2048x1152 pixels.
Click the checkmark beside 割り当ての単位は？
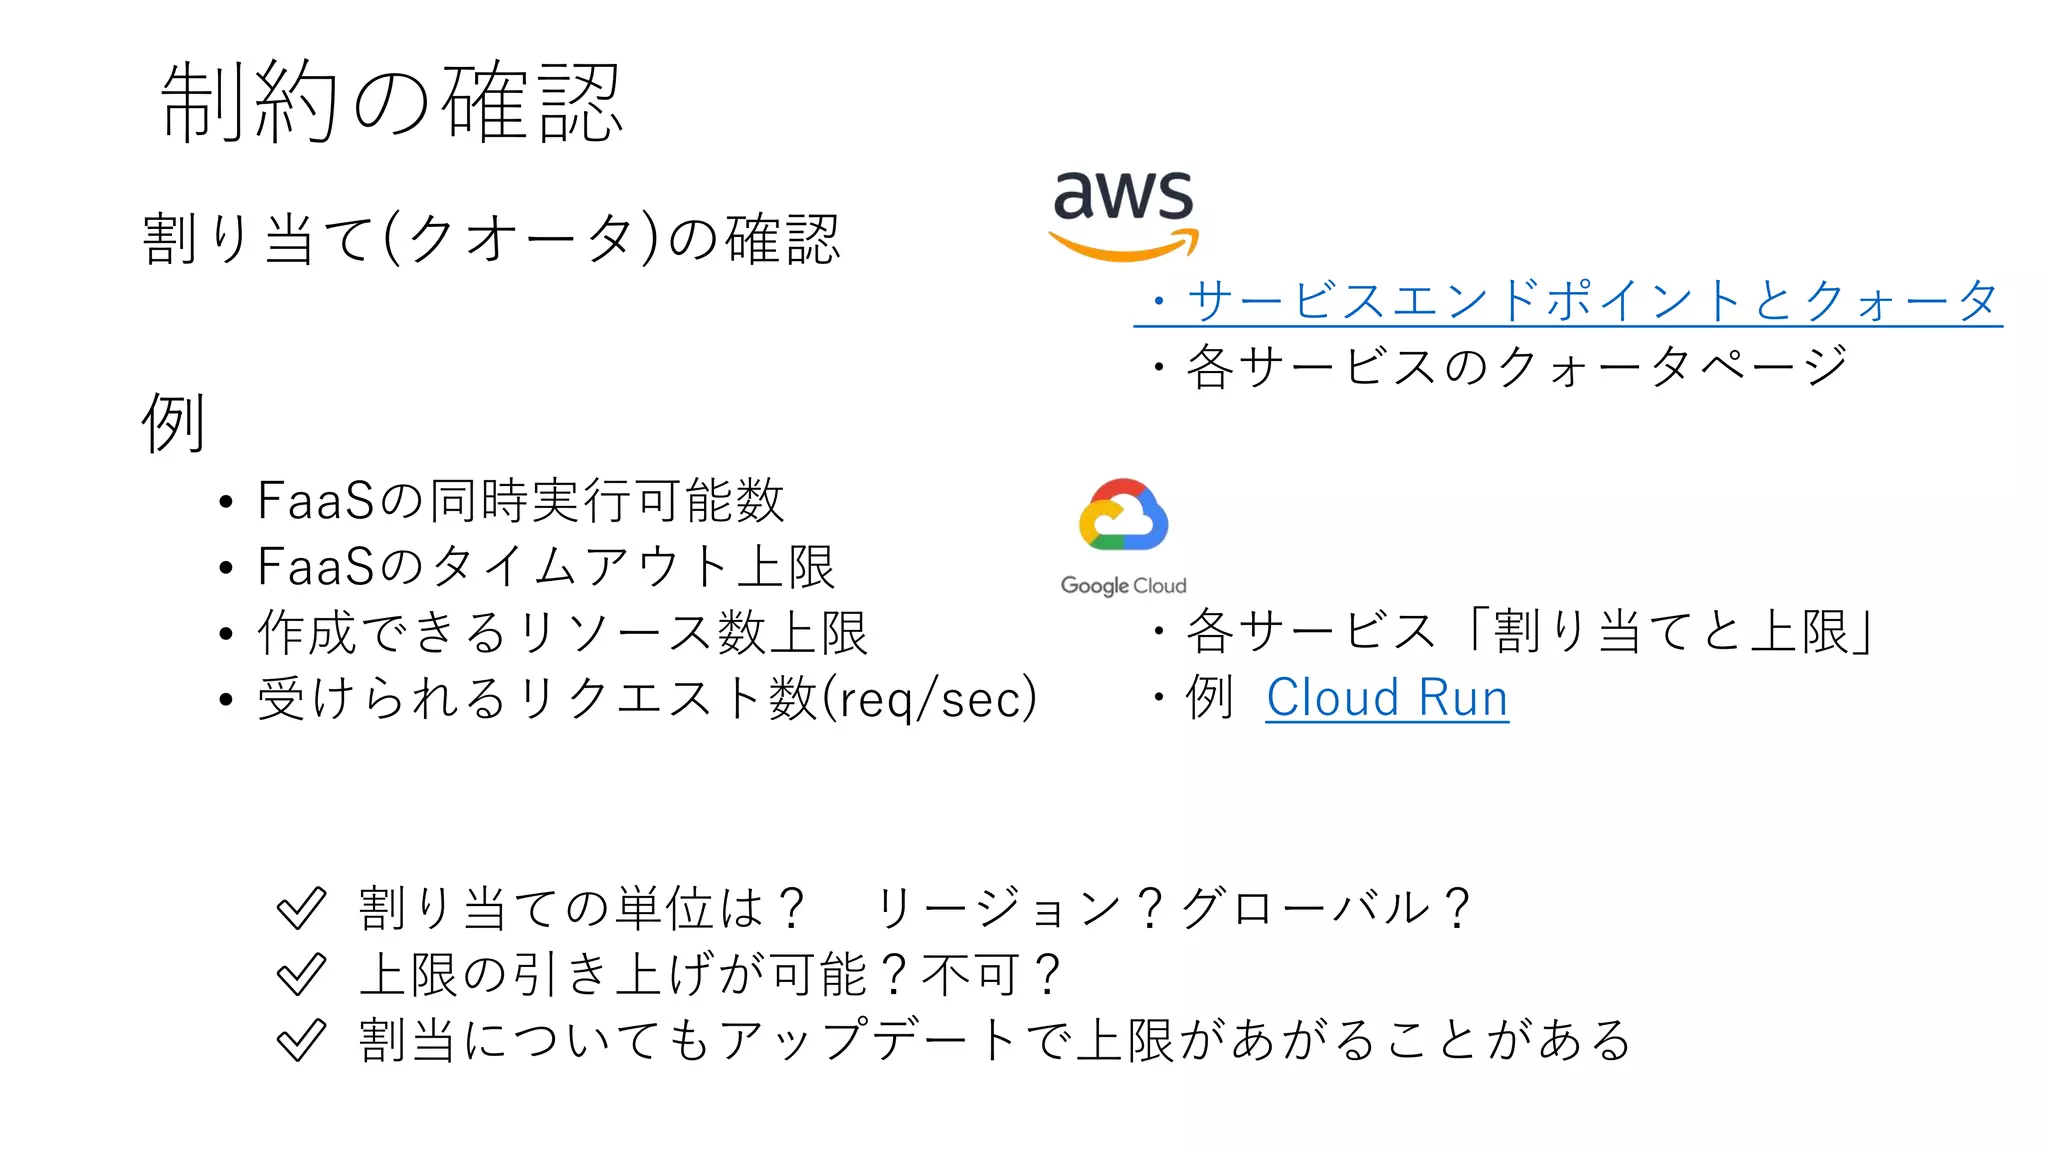point(301,908)
